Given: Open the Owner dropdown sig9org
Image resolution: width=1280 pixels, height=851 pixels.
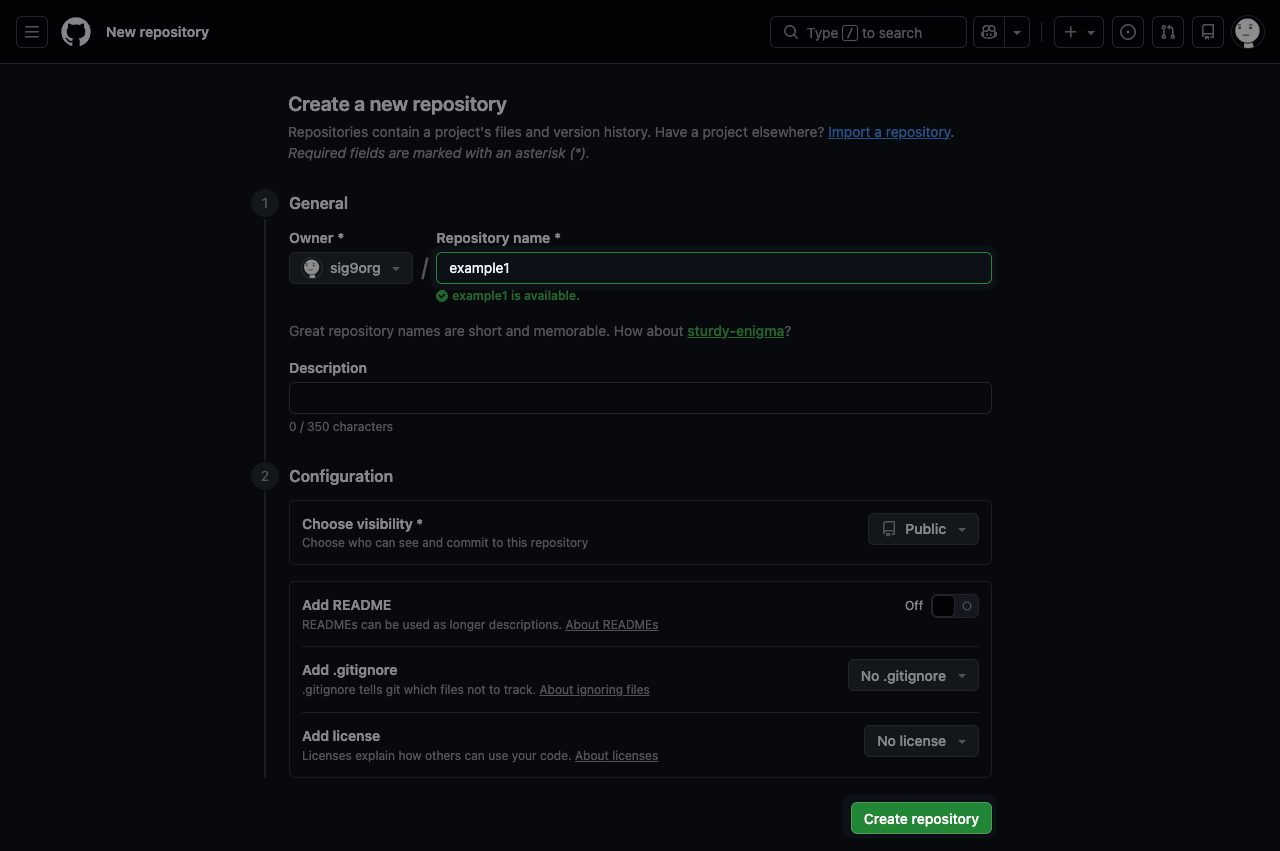Looking at the screenshot, I should coord(351,268).
